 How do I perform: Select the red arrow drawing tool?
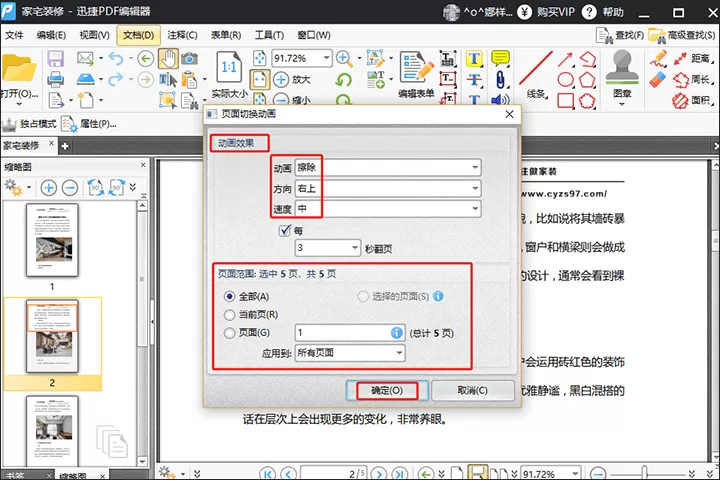click(x=565, y=59)
